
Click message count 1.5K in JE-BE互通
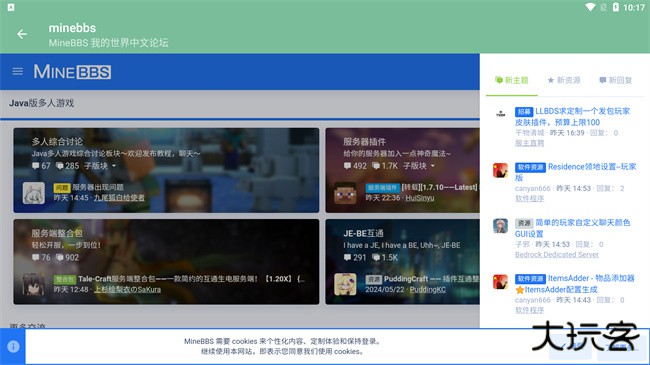385,258
